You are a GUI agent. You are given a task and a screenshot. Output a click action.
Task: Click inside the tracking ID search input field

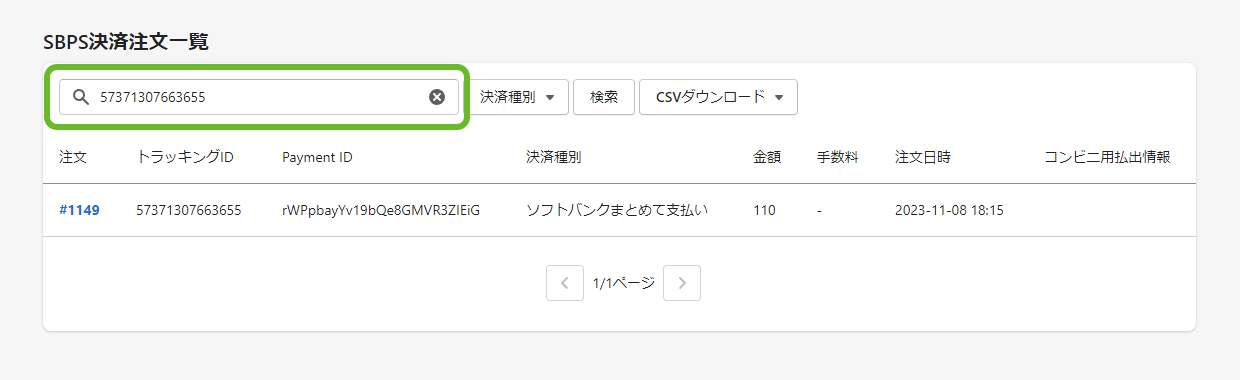pyautogui.click(x=260, y=97)
